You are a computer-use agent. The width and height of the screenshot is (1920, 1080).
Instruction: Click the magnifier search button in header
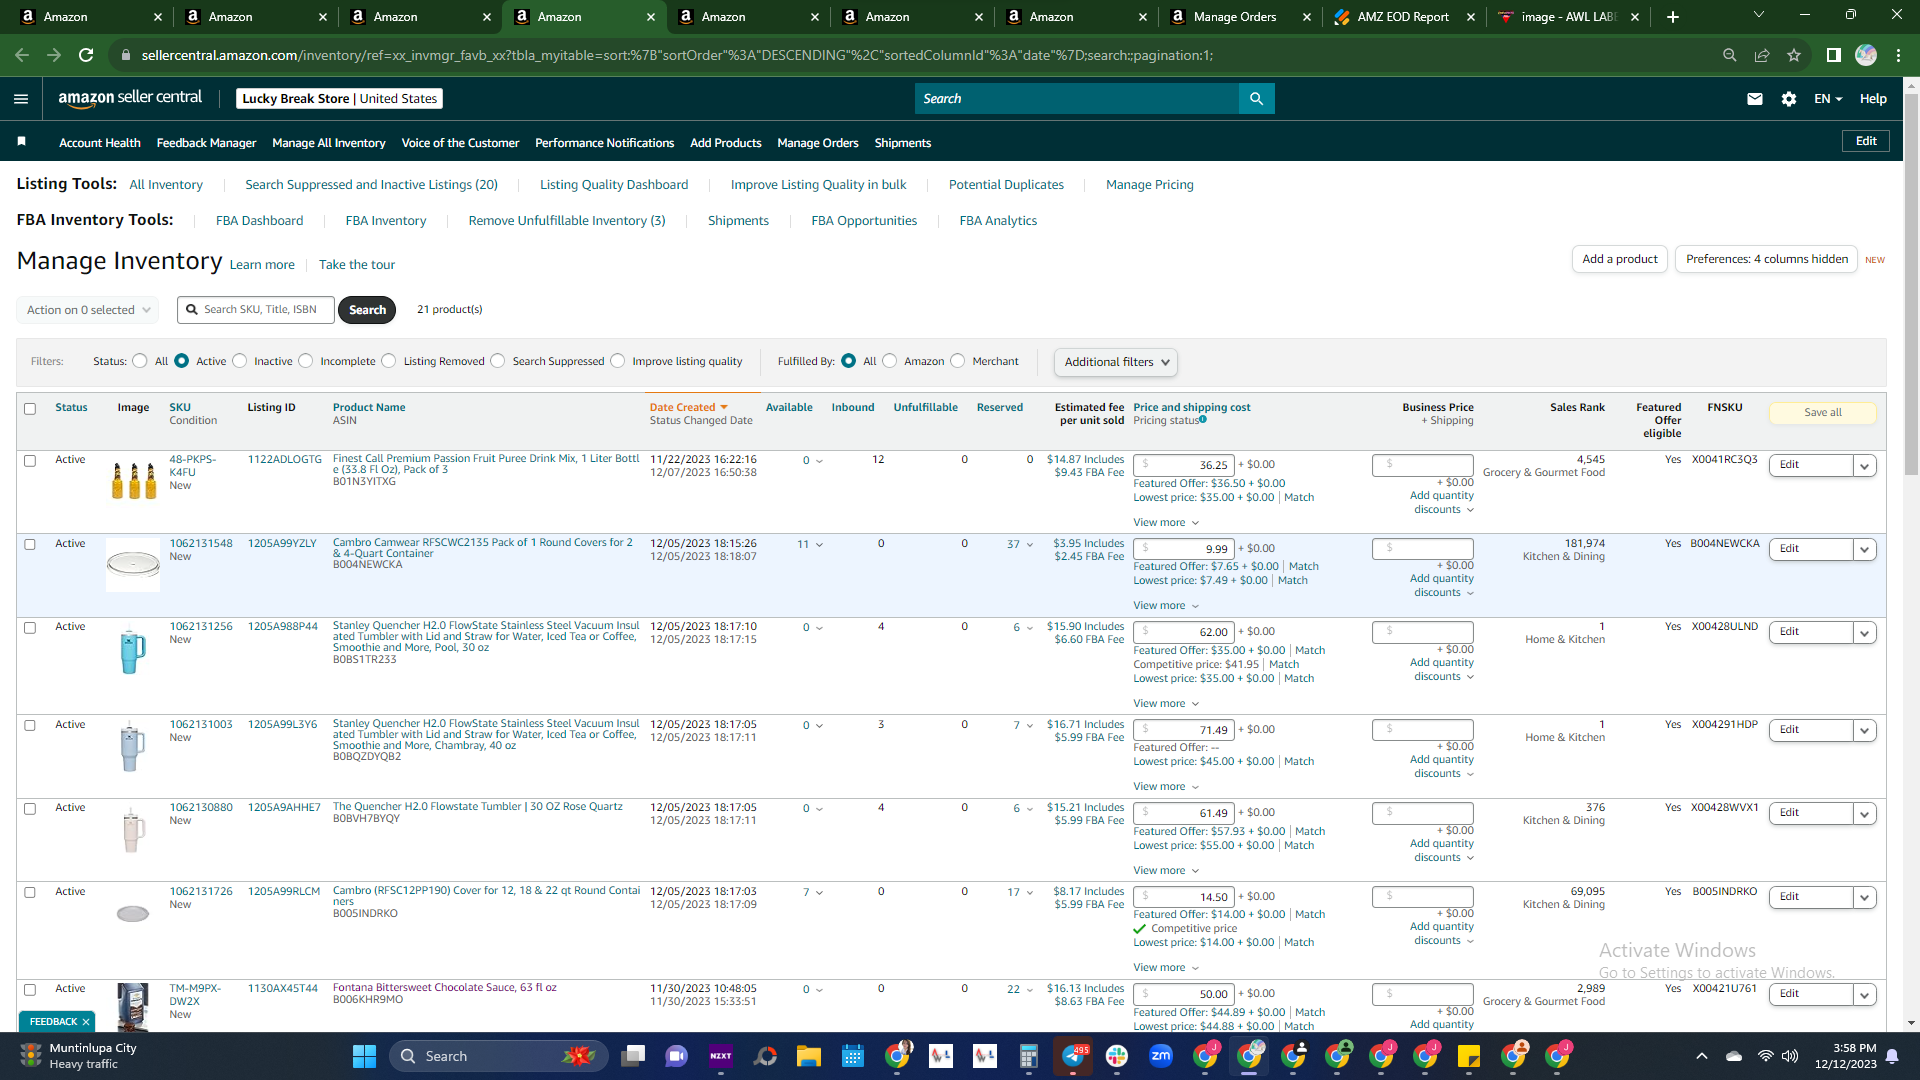click(1256, 98)
